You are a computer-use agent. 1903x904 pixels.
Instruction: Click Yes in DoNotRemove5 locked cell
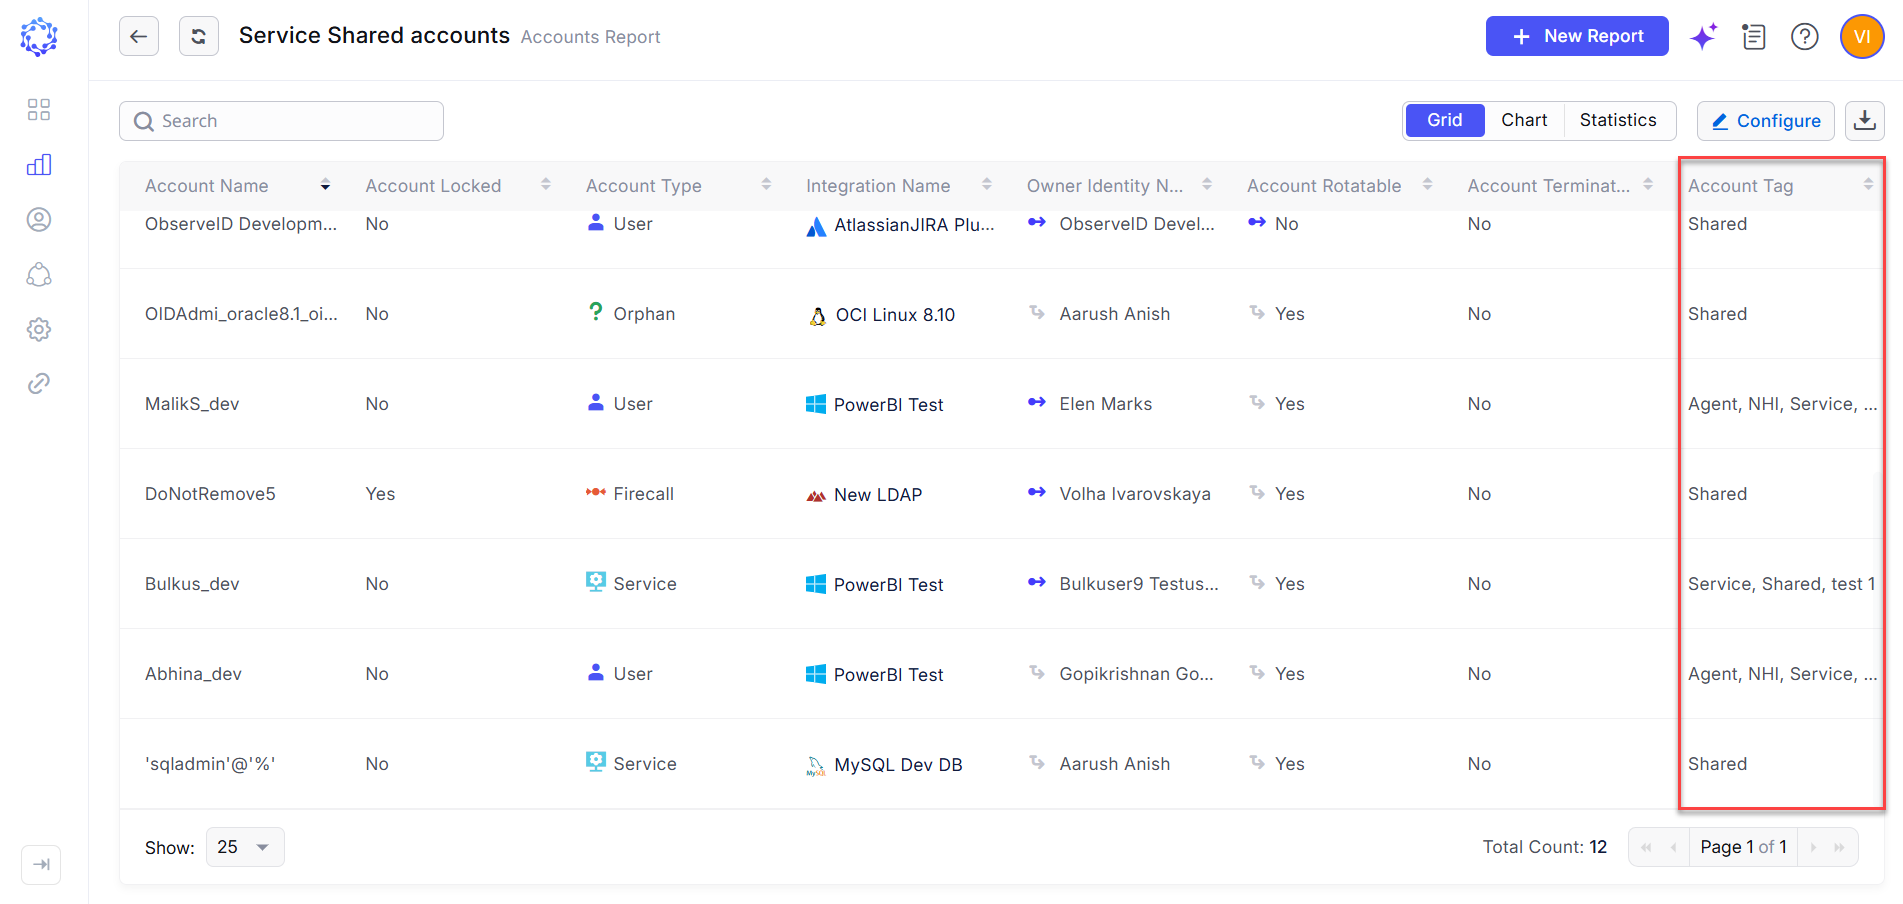coord(380,494)
